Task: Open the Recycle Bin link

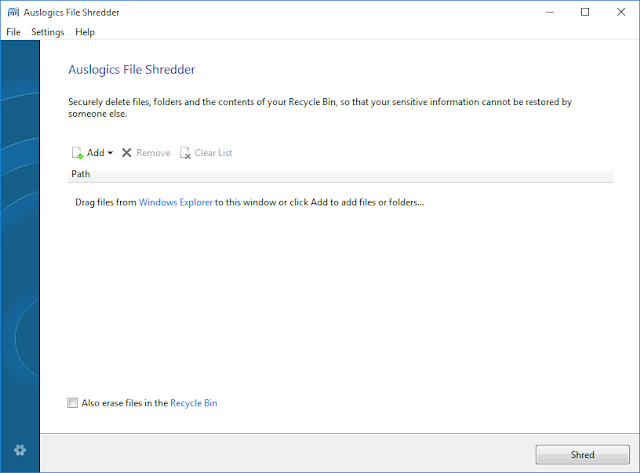Action: pos(193,403)
